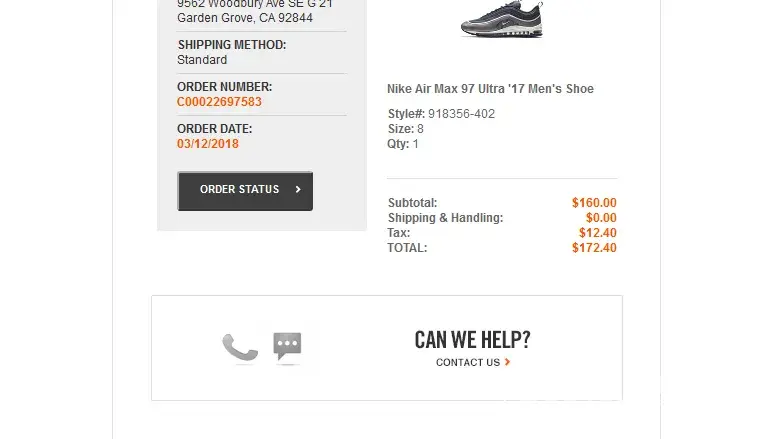Click the Size: 8 detail line
This screenshot has height=439, width=764.
(406, 129)
